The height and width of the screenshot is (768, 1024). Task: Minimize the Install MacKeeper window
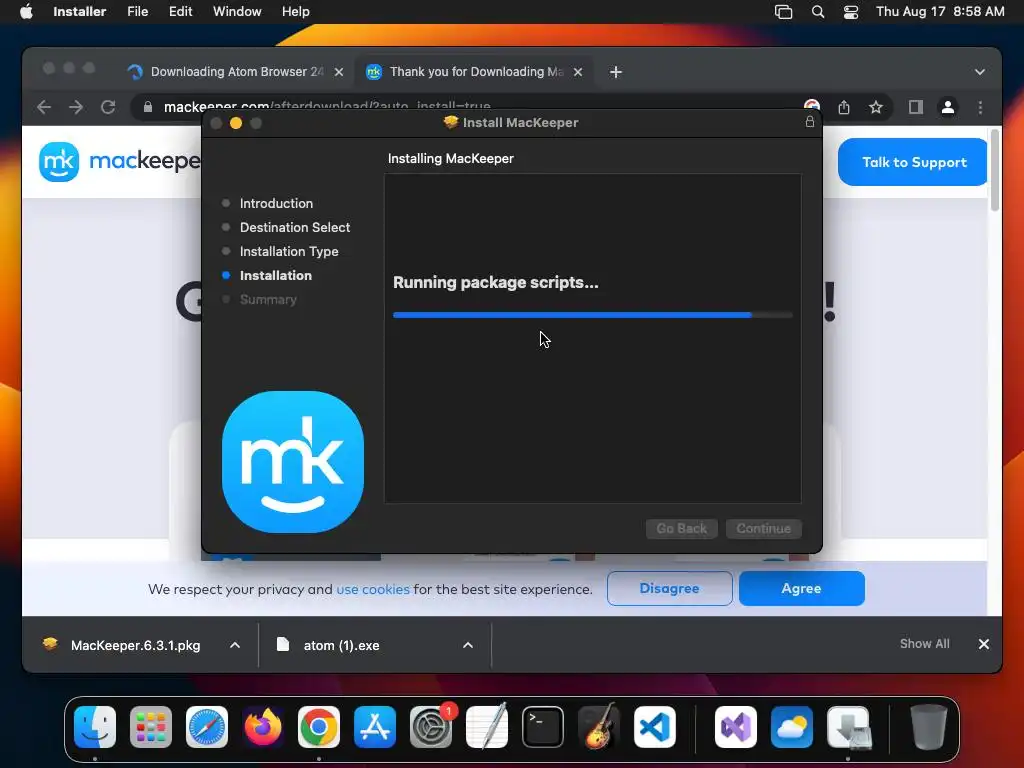(236, 123)
